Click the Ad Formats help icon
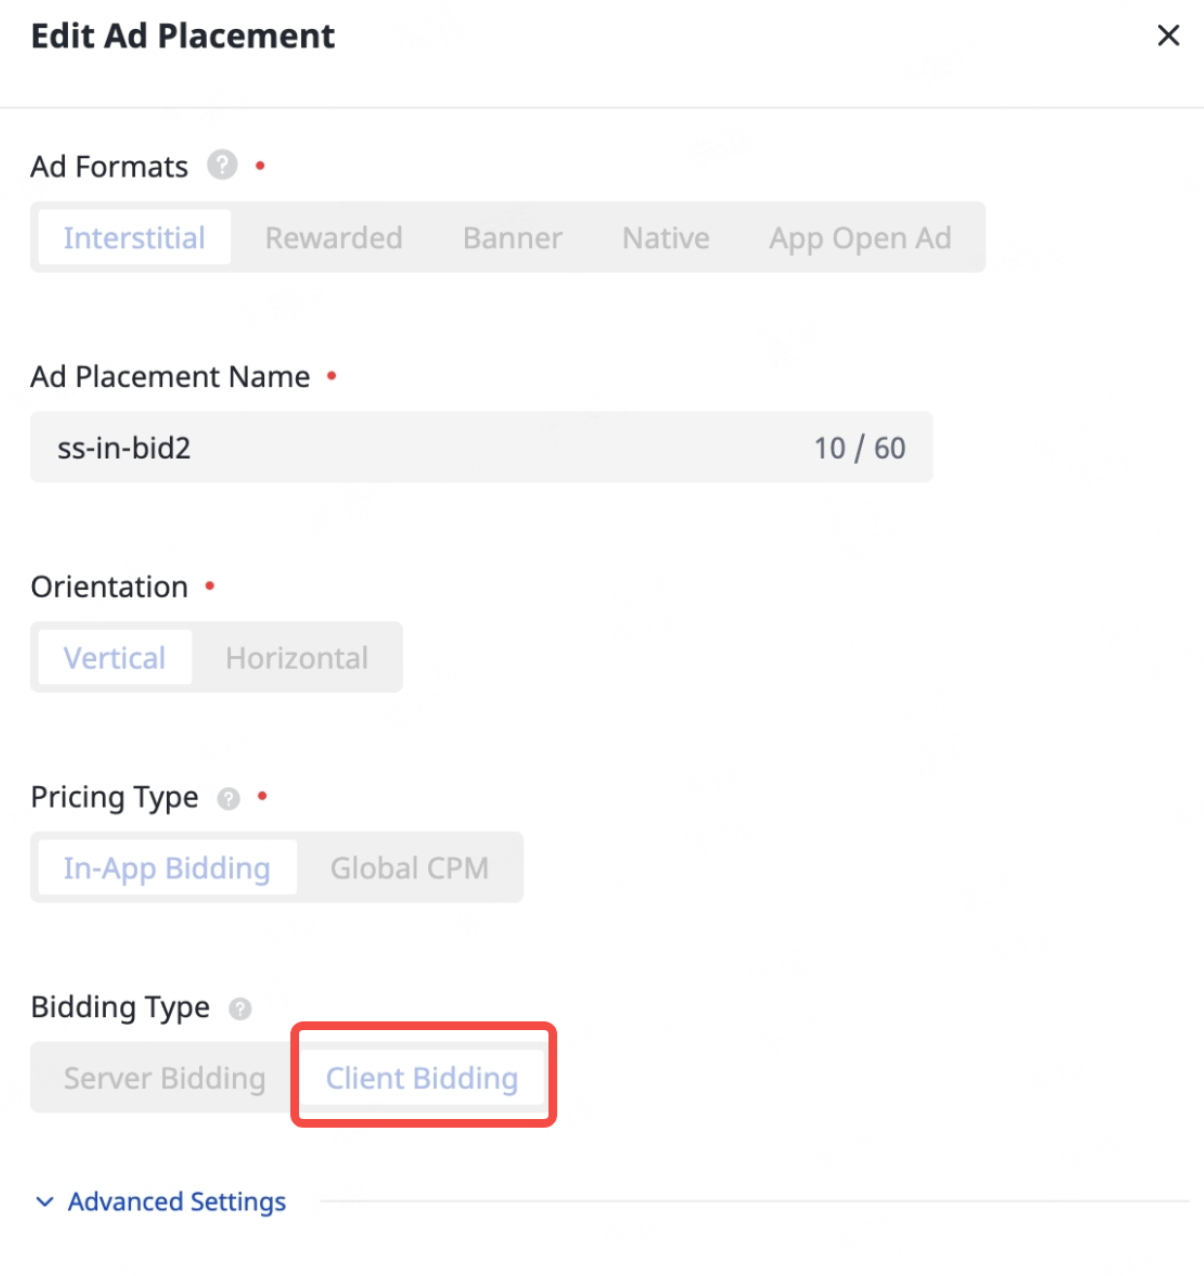 [x=222, y=165]
